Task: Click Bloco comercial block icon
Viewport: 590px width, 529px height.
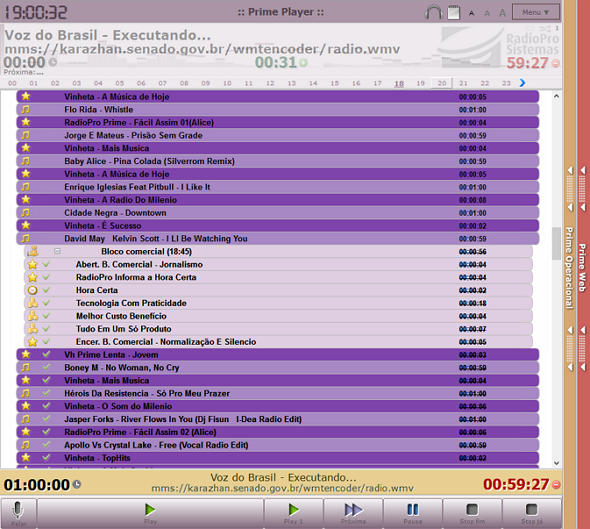Action: pos(33,251)
